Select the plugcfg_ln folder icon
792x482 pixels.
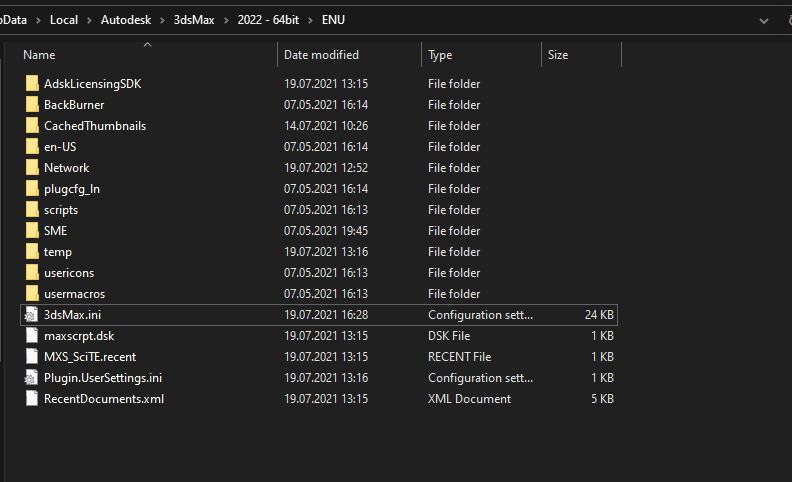(32, 188)
